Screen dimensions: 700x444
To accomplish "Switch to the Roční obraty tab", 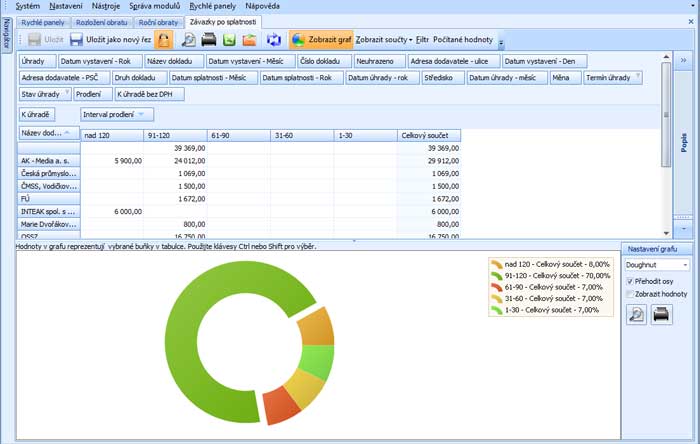I will tap(157, 21).
